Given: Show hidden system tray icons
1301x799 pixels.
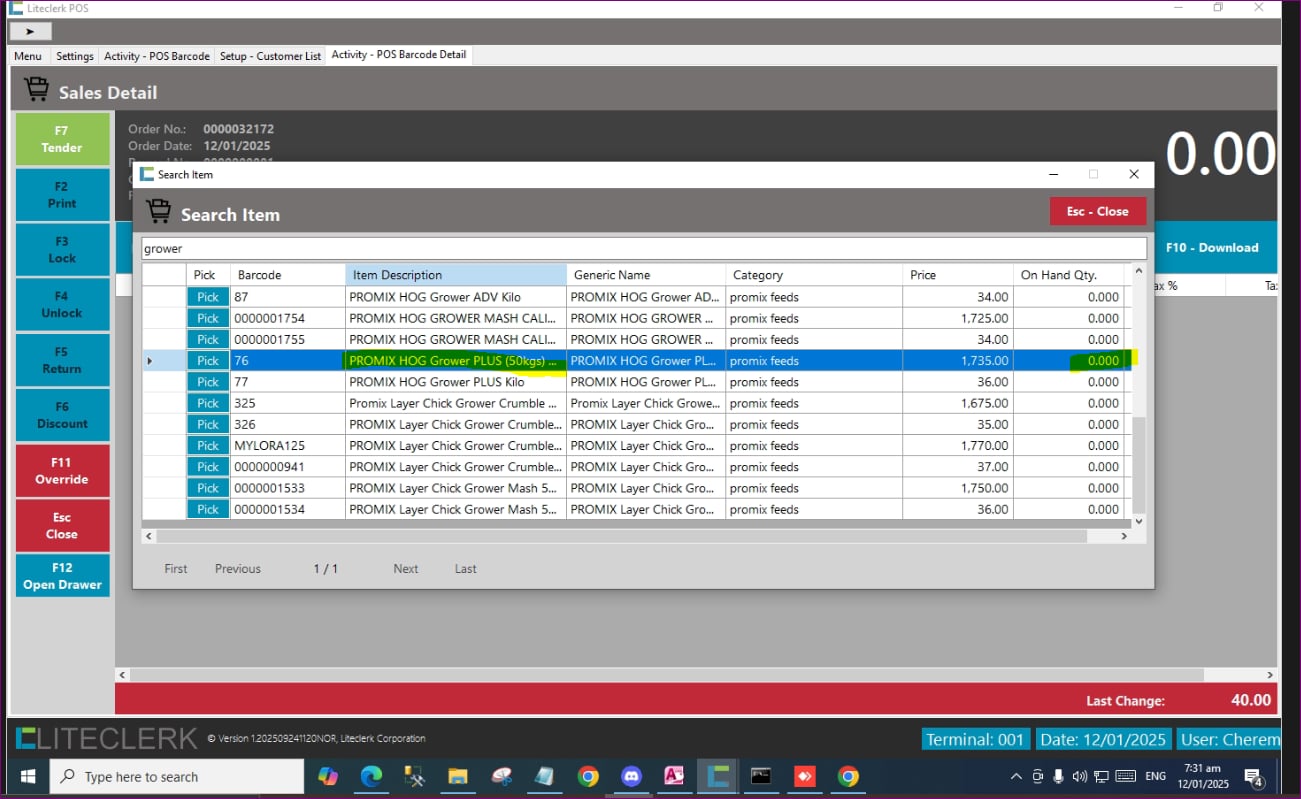Looking at the screenshot, I should pyautogui.click(x=1016, y=776).
